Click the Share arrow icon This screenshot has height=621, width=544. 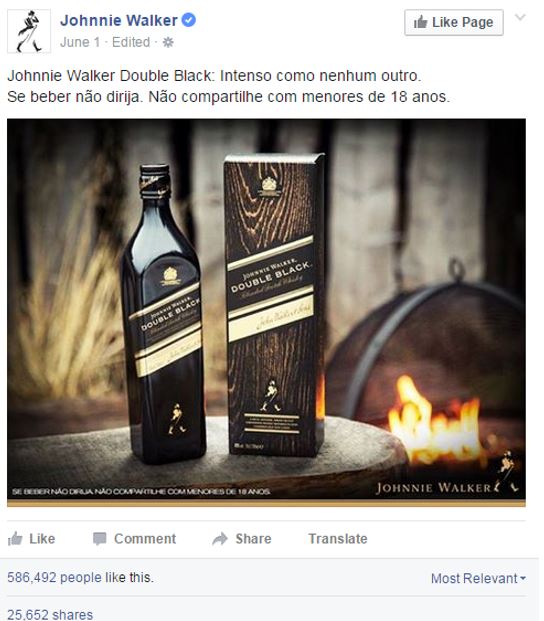click(x=220, y=539)
